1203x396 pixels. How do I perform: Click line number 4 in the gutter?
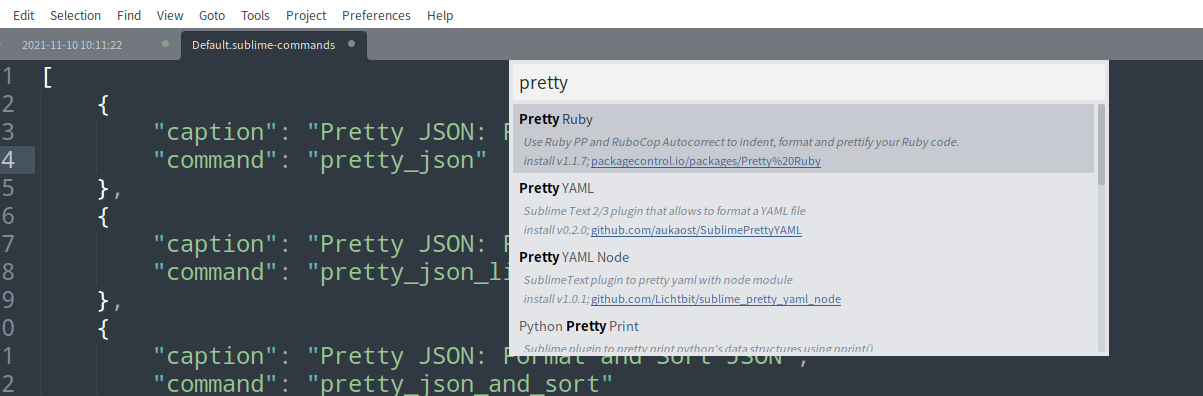[x=8, y=159]
